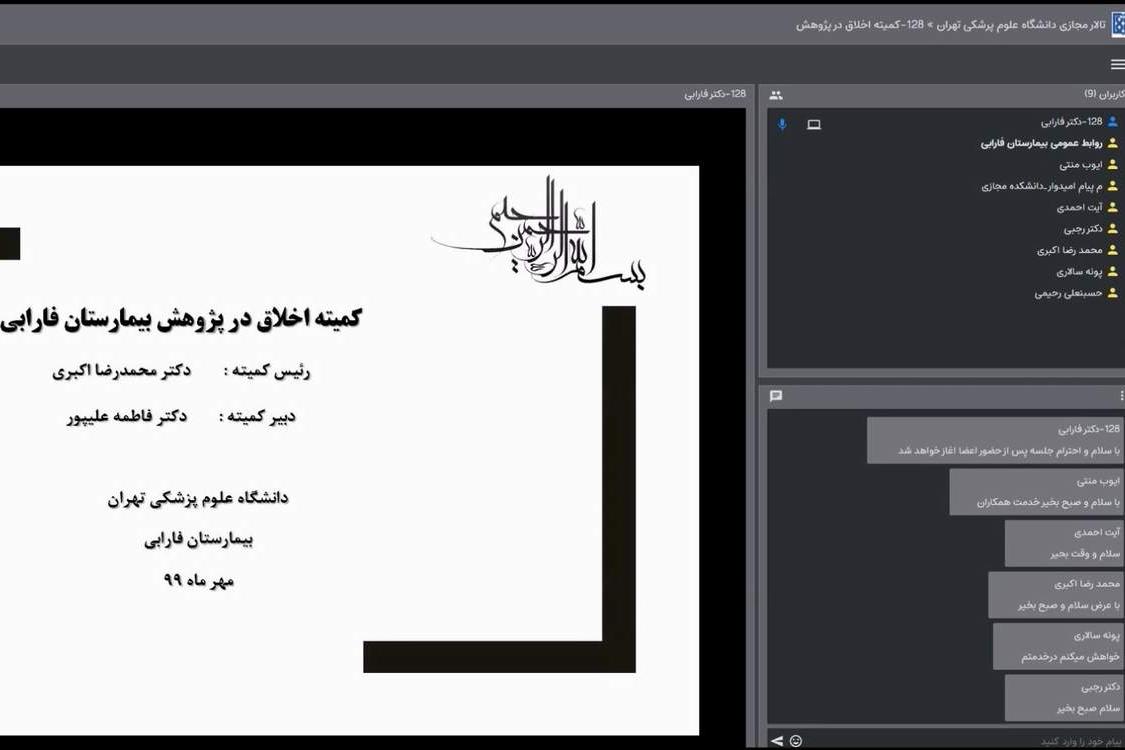Image resolution: width=1125 pixels, height=750 pixels.
Task: Click the user icon next to ایوب منتی
Action: [1112, 164]
